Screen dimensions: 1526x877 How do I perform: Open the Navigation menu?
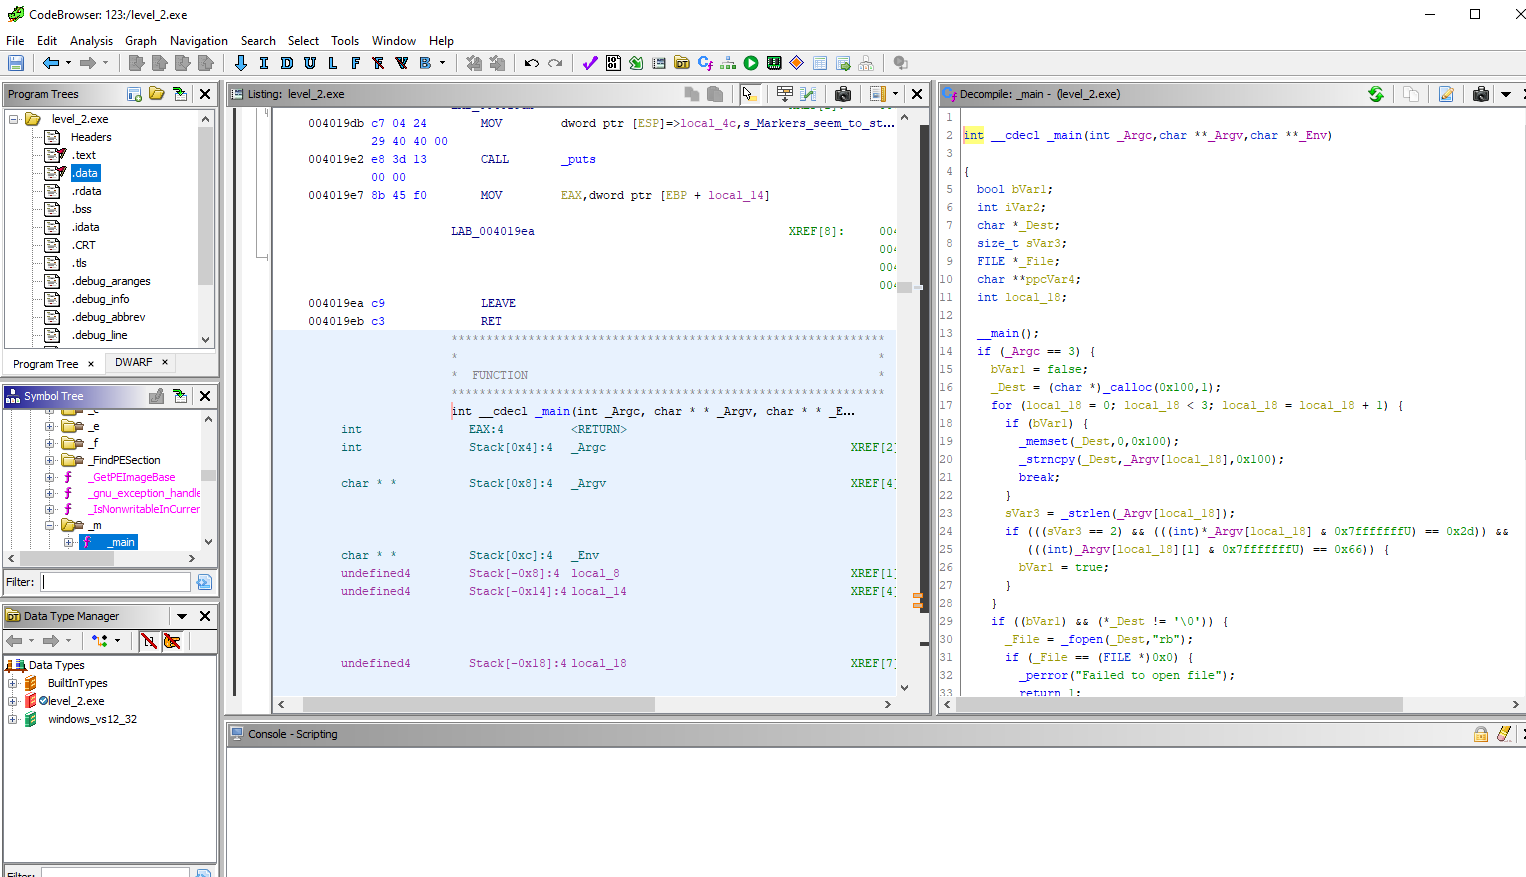(x=199, y=41)
